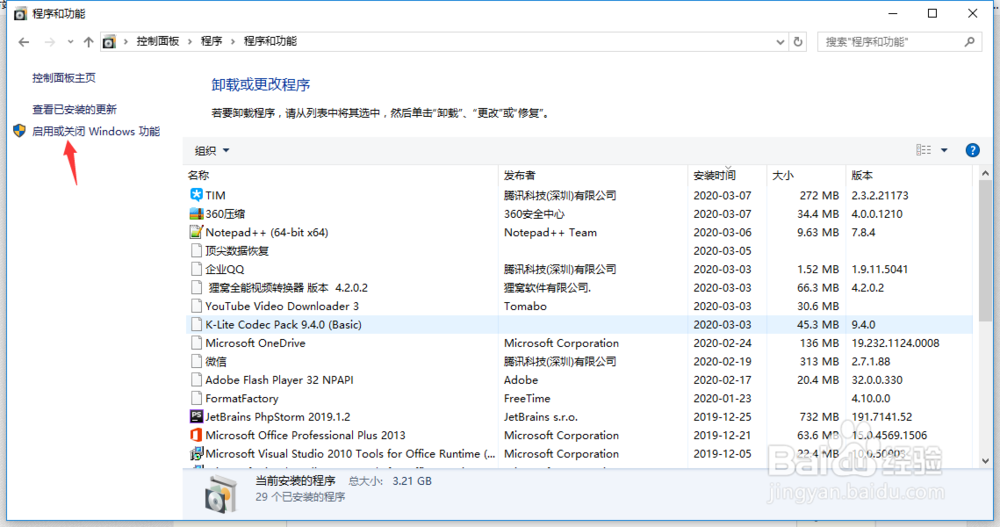Click the Back navigation arrow
Screen dimensions: 1000x527
pos(24,42)
